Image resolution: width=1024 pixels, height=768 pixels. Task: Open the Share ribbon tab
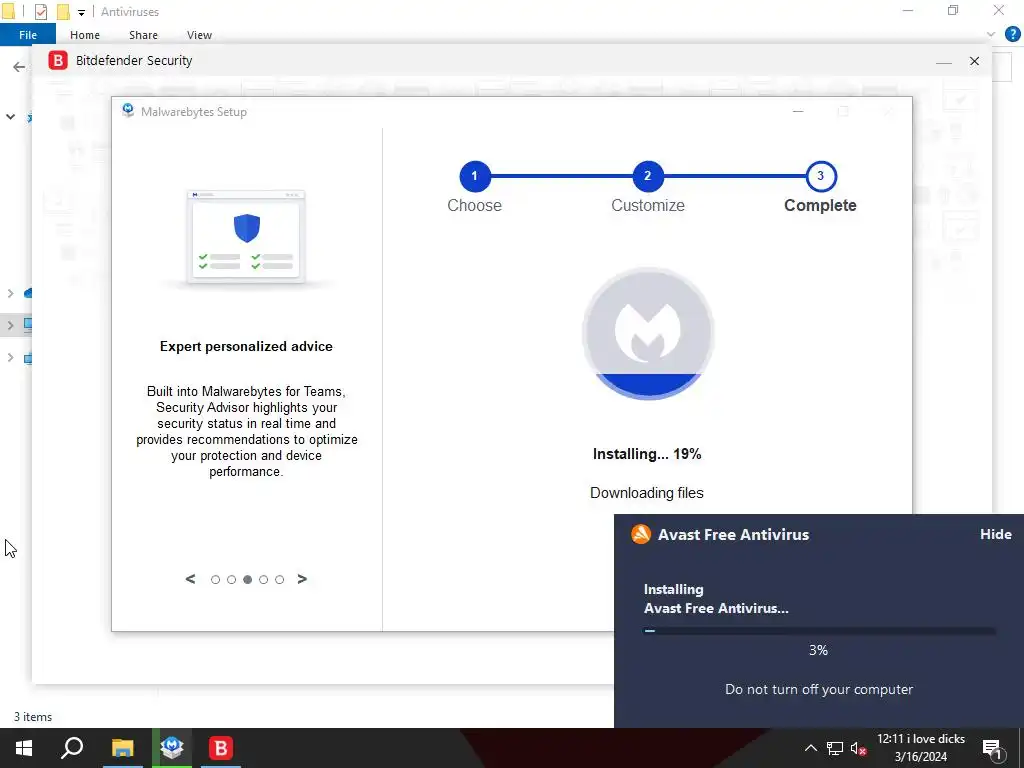tap(143, 35)
